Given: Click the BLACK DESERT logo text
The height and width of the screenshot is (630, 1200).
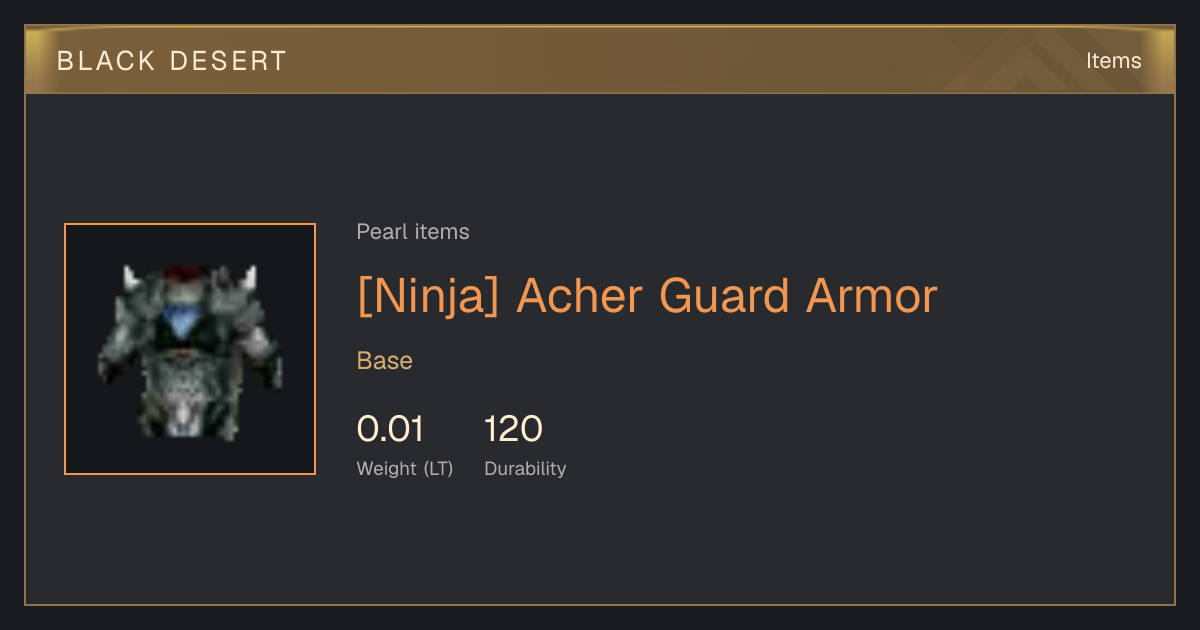Looking at the screenshot, I should click(x=172, y=61).
